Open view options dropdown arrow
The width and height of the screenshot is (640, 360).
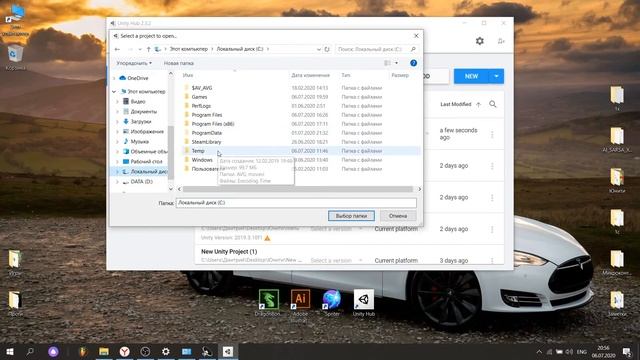[396, 63]
